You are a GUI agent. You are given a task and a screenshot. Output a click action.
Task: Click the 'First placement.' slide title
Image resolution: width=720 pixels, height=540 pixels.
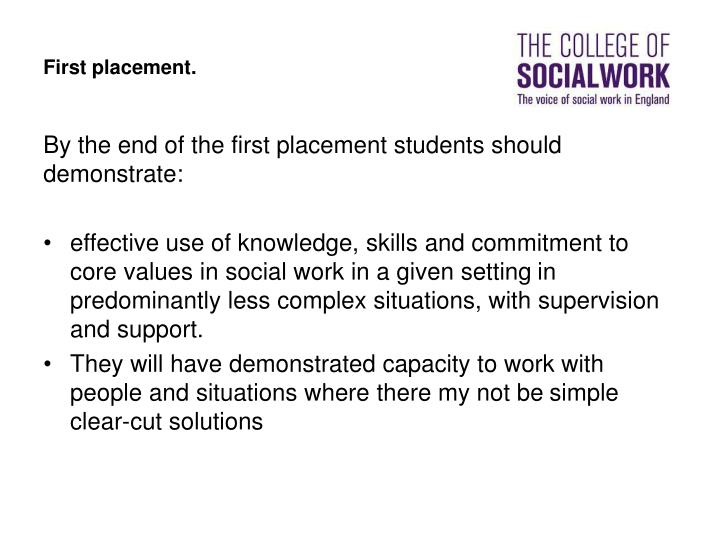(x=120, y=69)
